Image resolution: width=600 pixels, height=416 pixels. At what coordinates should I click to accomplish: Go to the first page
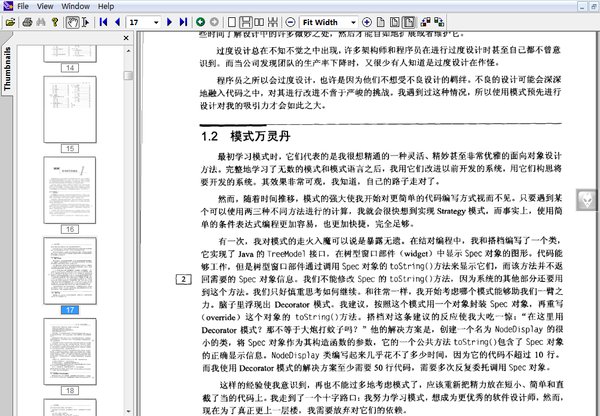[103, 22]
